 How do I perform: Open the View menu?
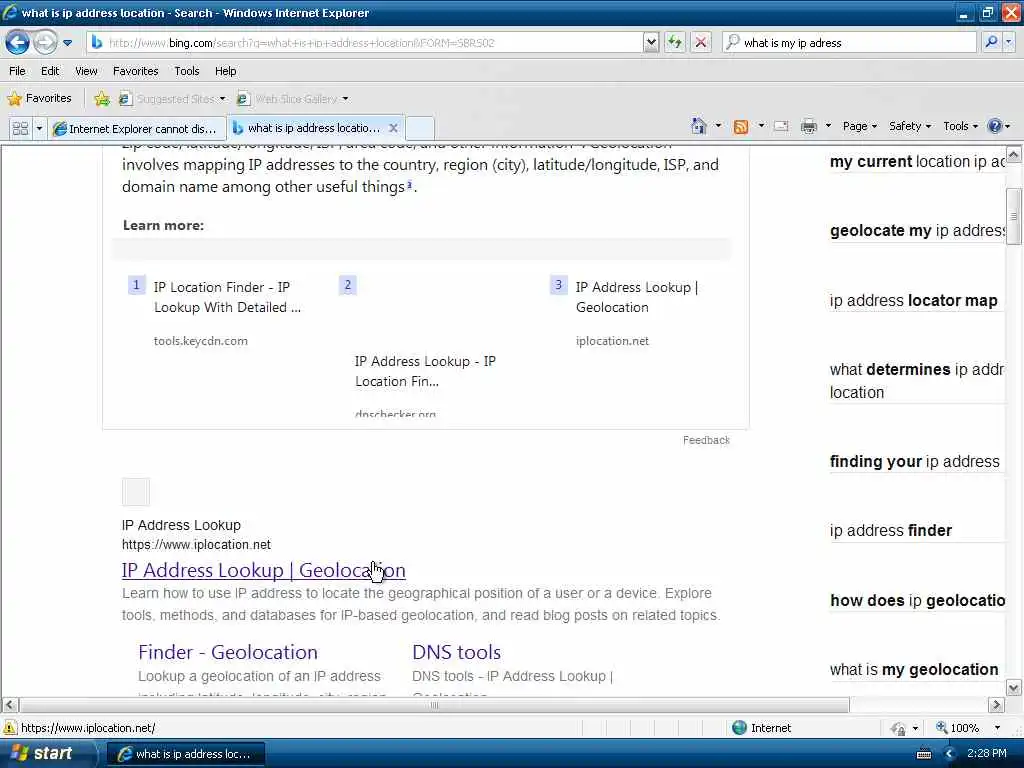(x=86, y=71)
